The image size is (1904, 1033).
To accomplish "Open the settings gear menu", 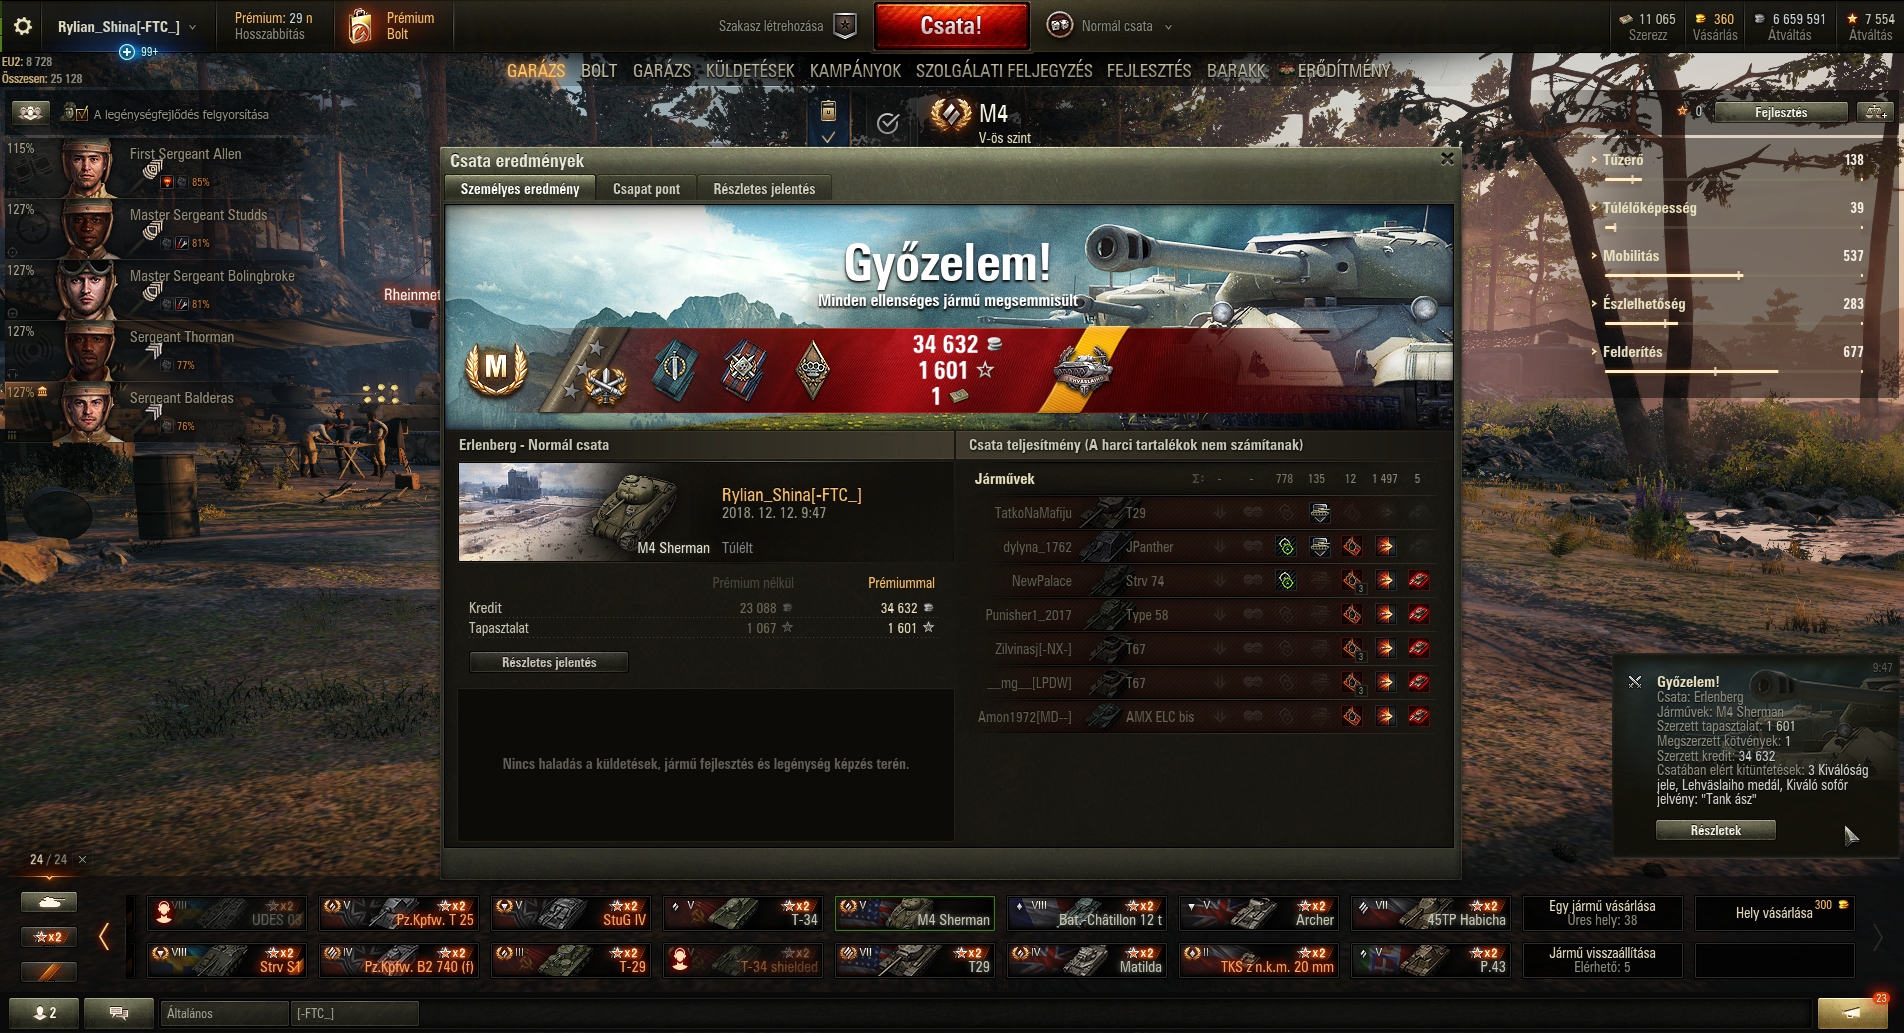I will pyautogui.click(x=23, y=26).
